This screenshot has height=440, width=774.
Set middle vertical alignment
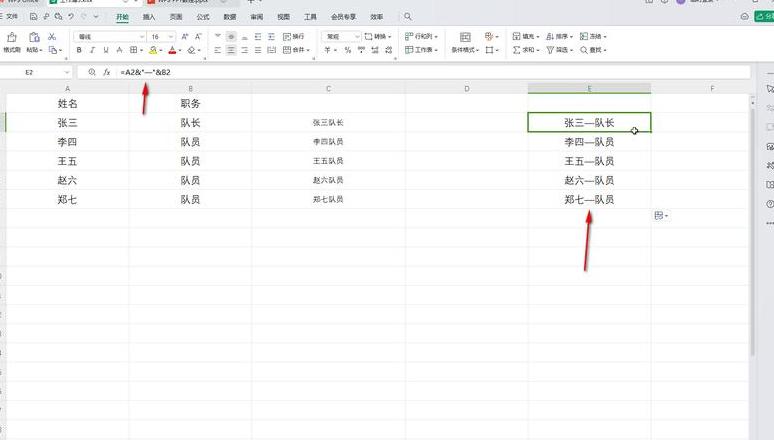pos(231,37)
